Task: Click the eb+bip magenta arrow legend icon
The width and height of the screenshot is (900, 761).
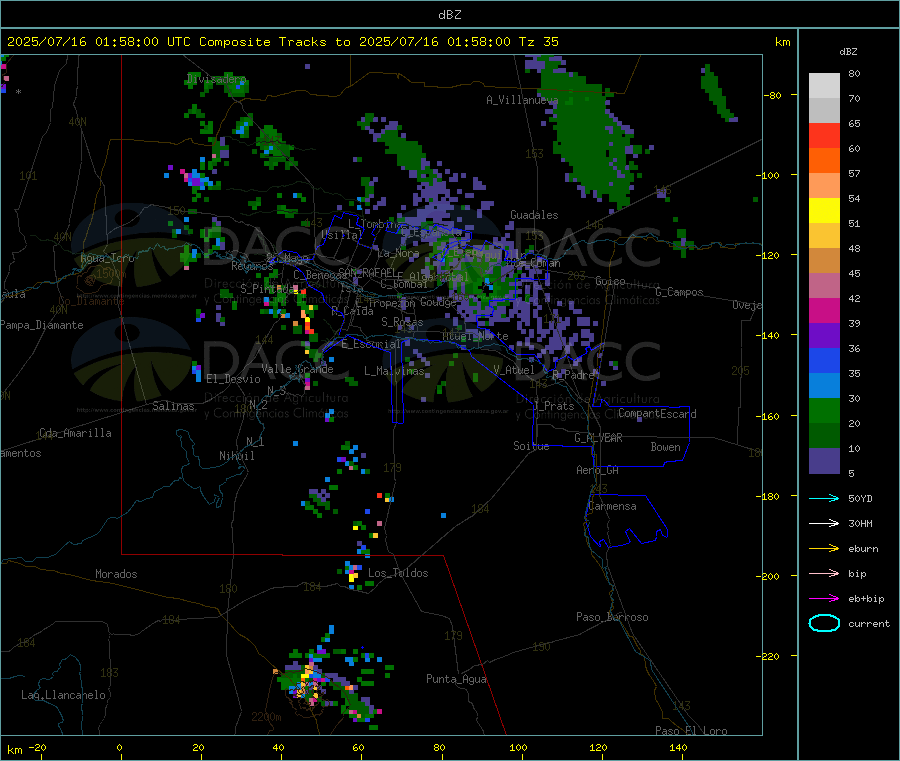Action: 824,598
